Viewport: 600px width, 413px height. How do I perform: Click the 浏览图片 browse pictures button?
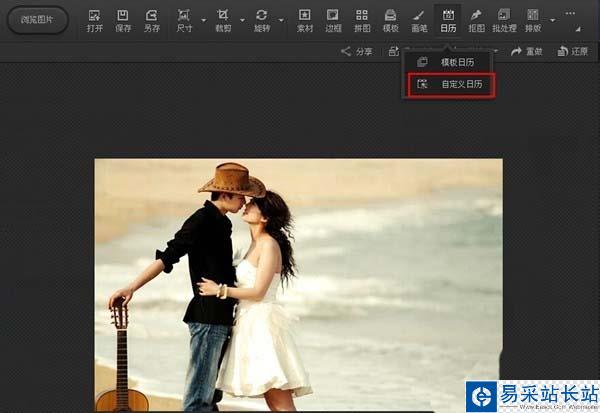point(38,20)
